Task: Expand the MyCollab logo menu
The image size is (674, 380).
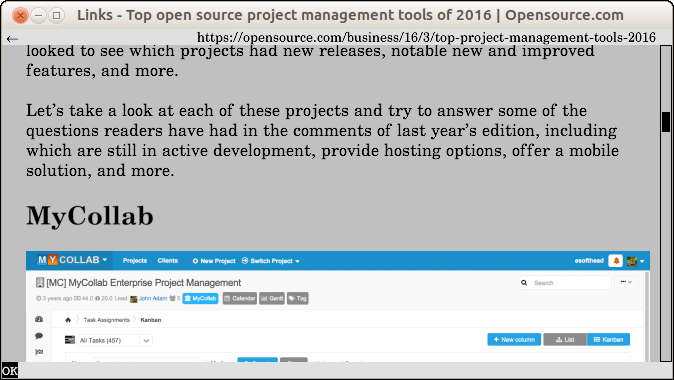Action: (72, 260)
